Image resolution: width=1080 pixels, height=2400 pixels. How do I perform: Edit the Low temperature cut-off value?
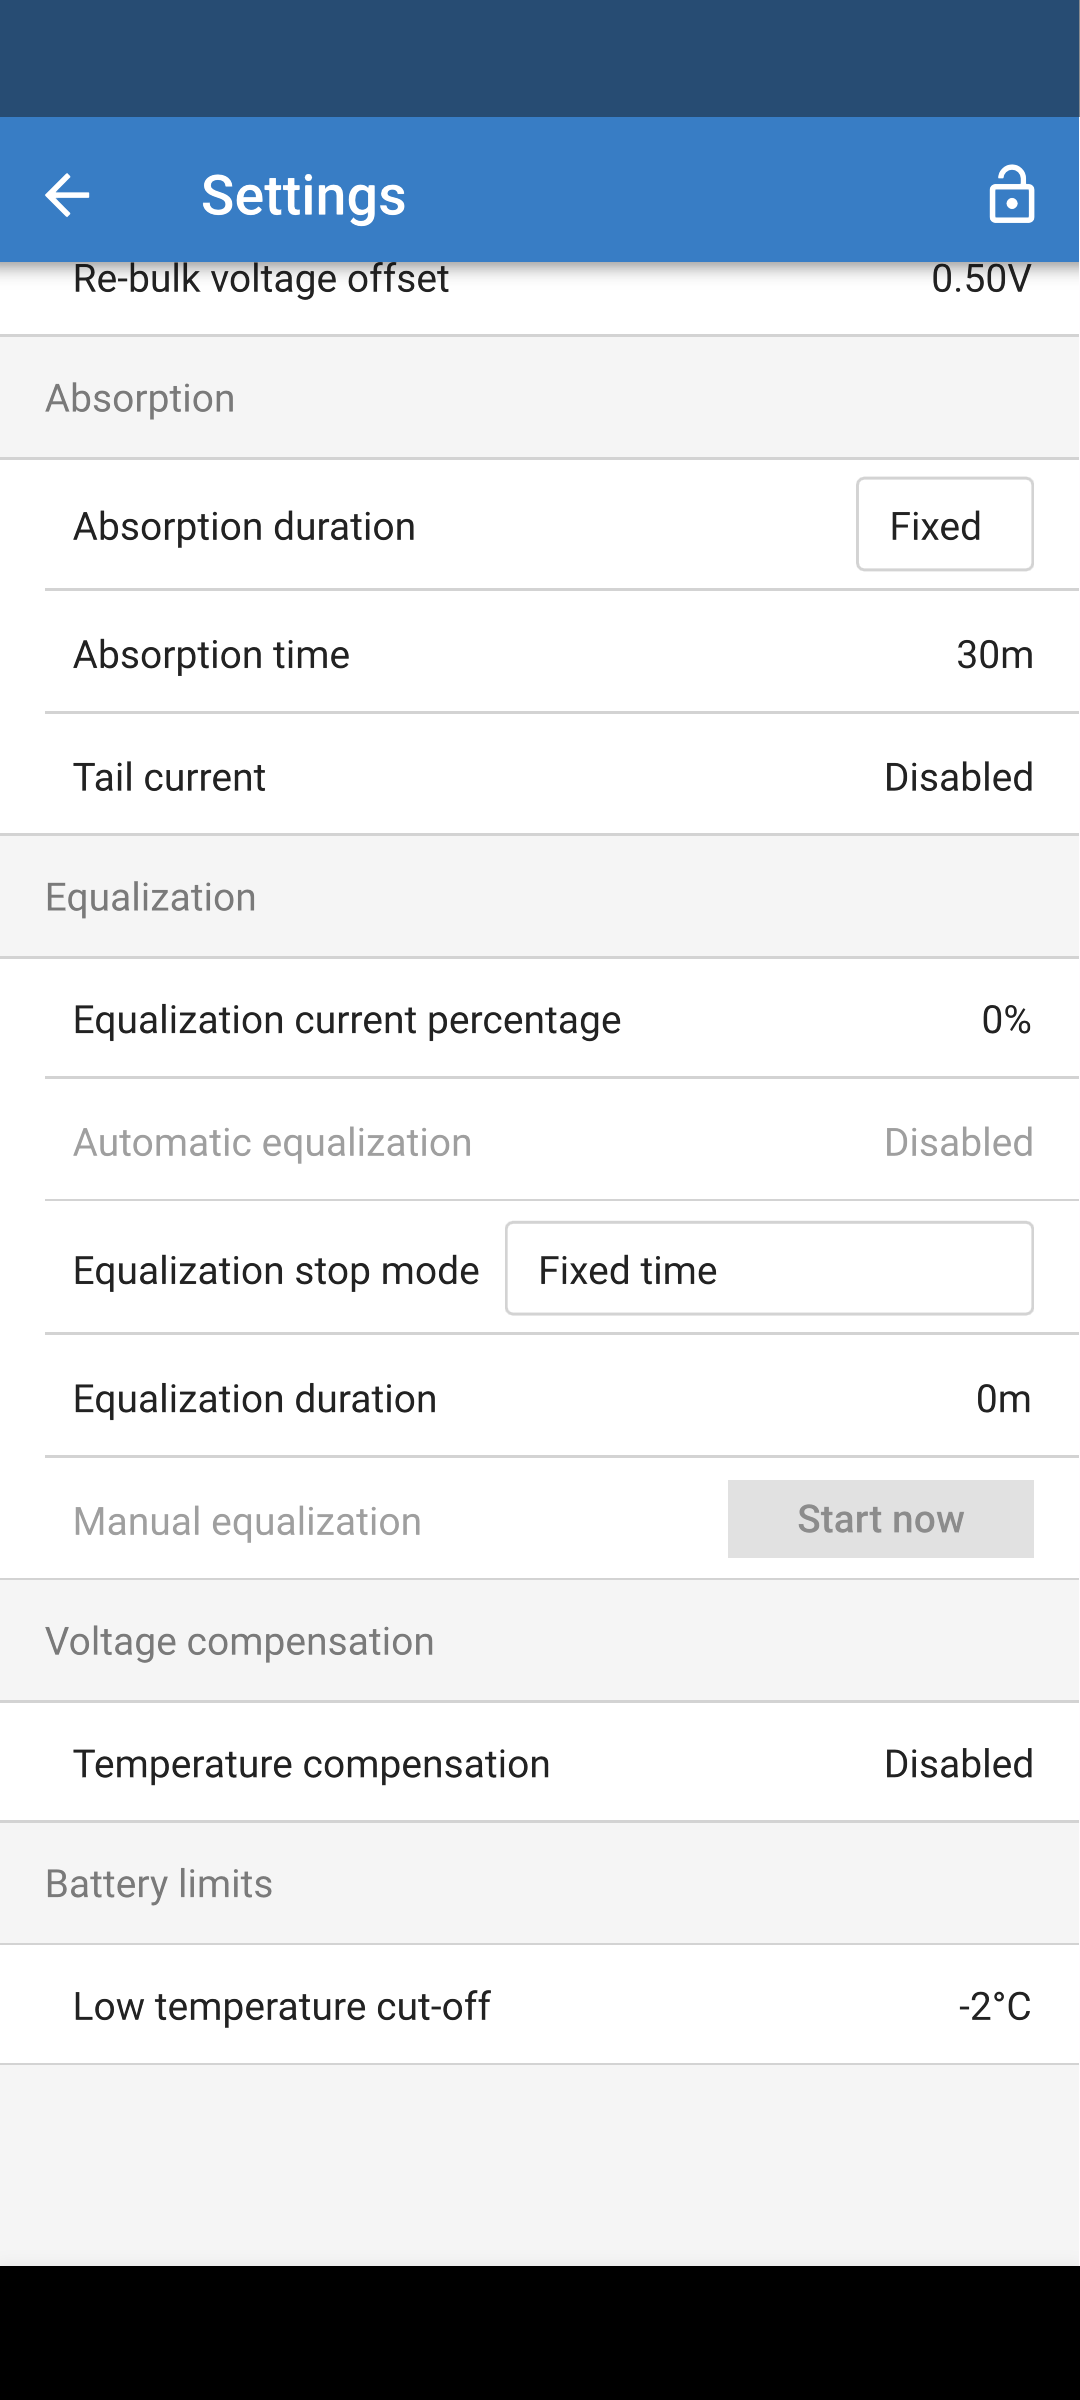pyautogui.click(x=994, y=2006)
